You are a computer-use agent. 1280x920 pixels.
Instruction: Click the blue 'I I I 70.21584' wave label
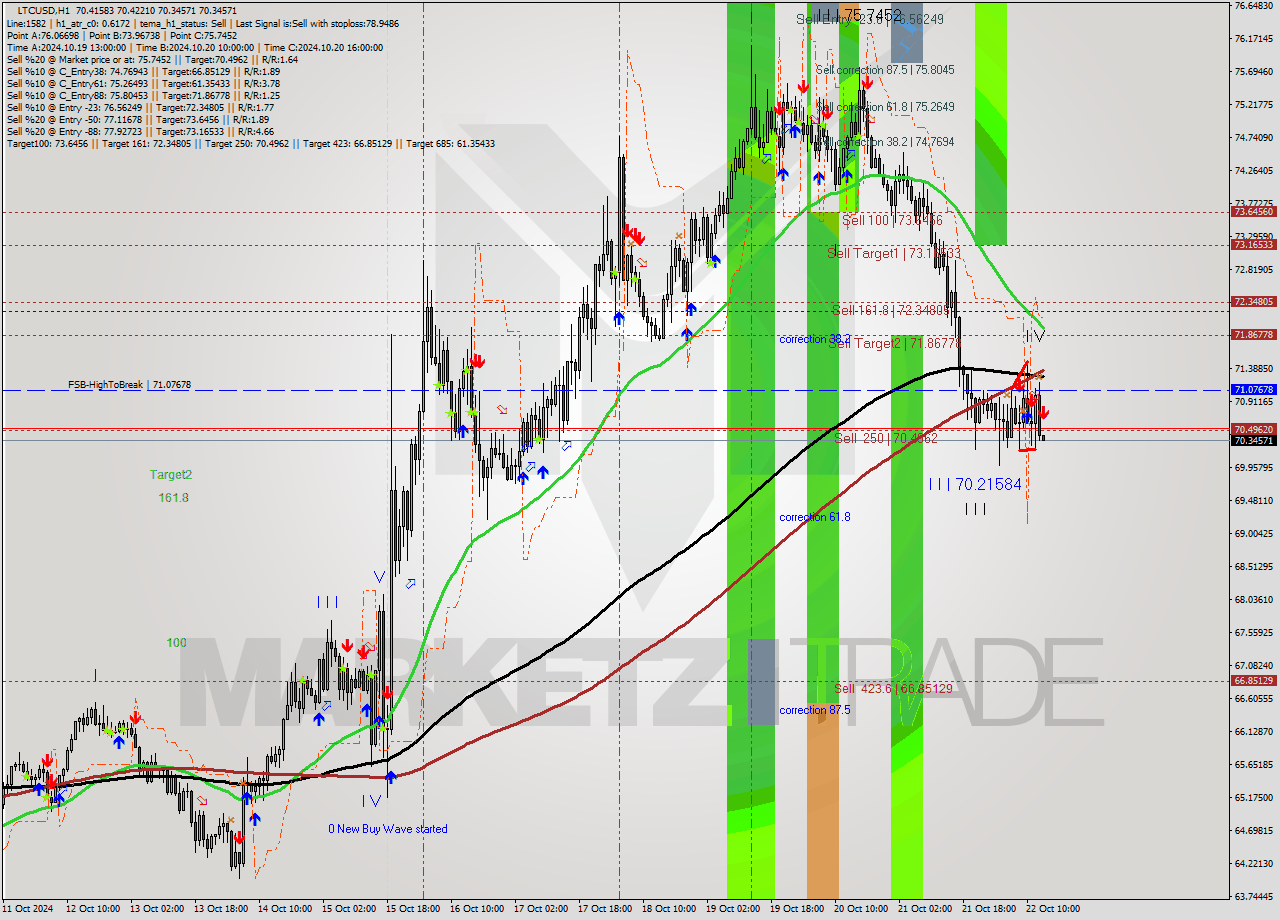[975, 484]
